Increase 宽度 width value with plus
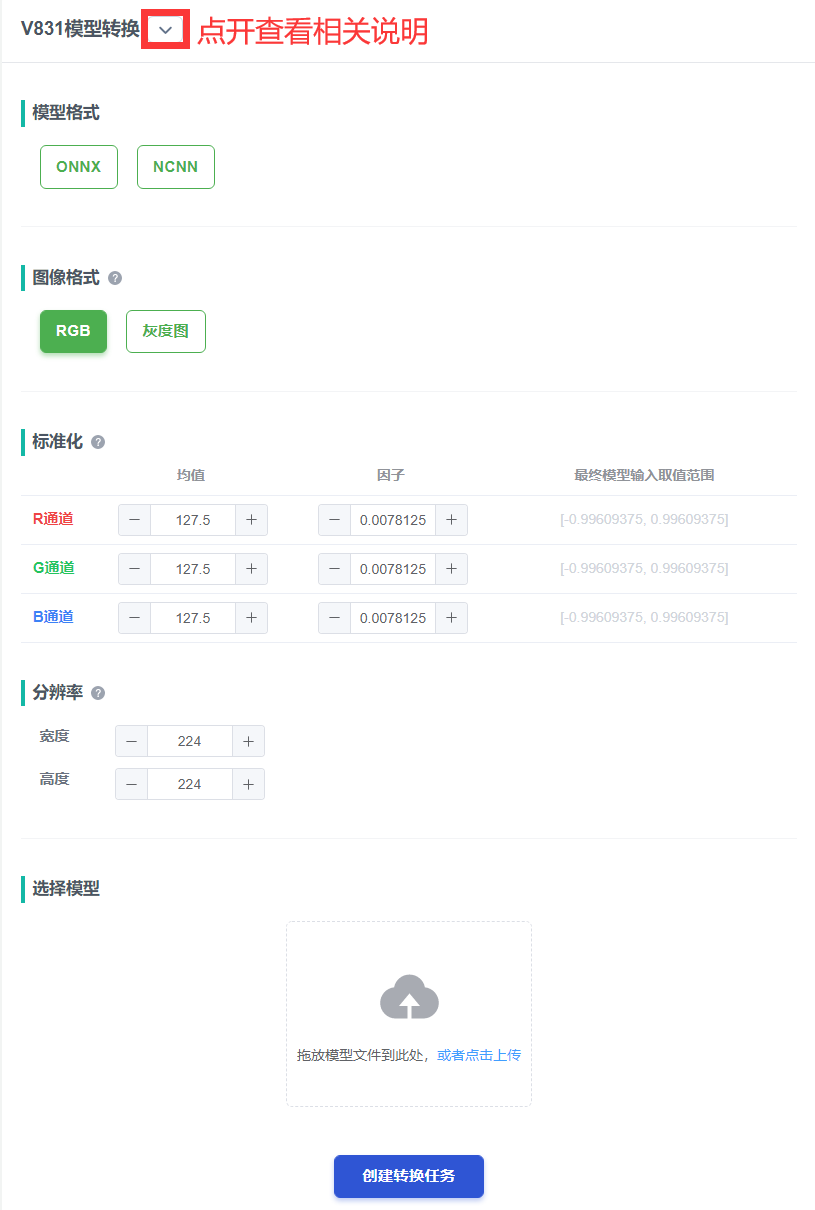This screenshot has width=815, height=1210. click(248, 741)
